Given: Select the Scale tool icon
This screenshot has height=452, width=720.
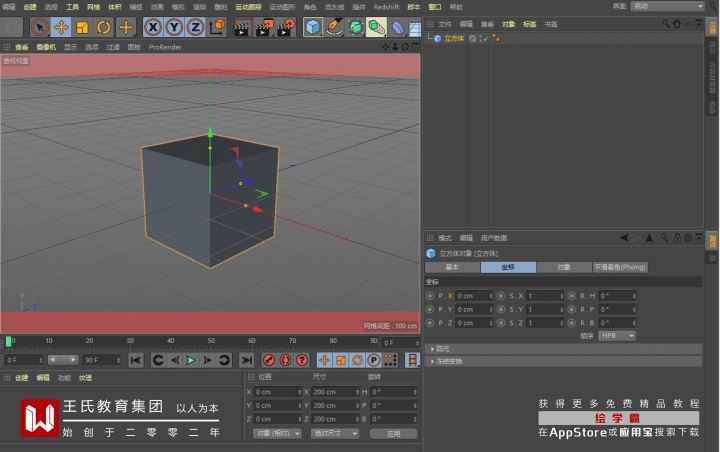Looking at the screenshot, I should (82, 27).
